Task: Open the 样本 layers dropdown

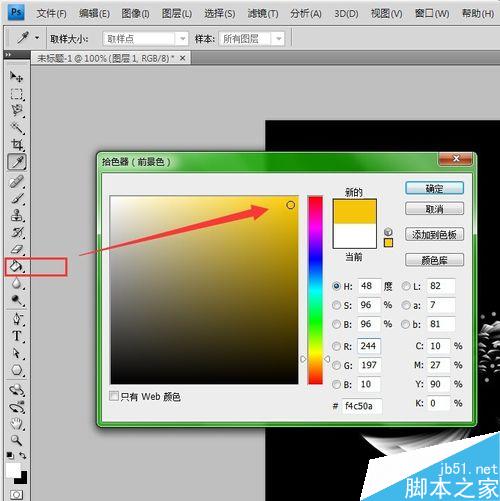Action: pyautogui.click(x=252, y=39)
